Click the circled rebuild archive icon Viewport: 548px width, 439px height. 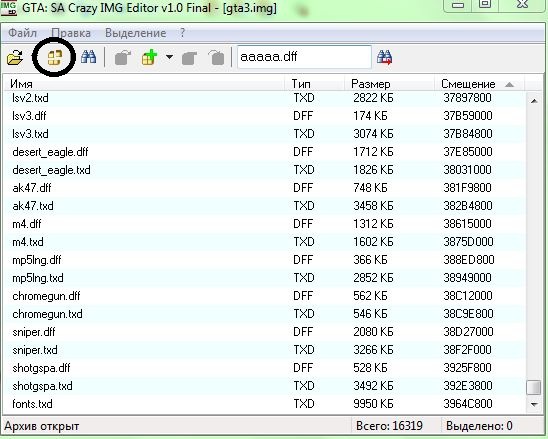pyautogui.click(x=55, y=58)
